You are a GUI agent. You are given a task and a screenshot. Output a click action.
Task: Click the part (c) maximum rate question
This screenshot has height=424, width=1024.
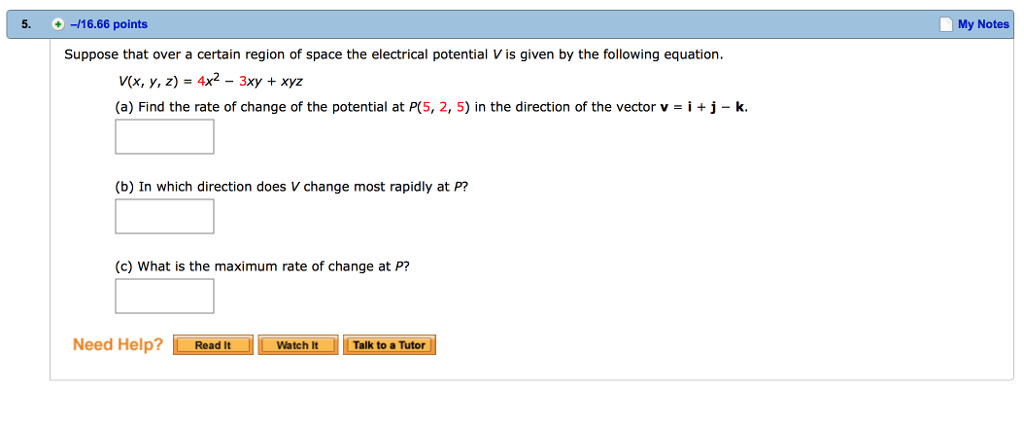click(x=262, y=266)
